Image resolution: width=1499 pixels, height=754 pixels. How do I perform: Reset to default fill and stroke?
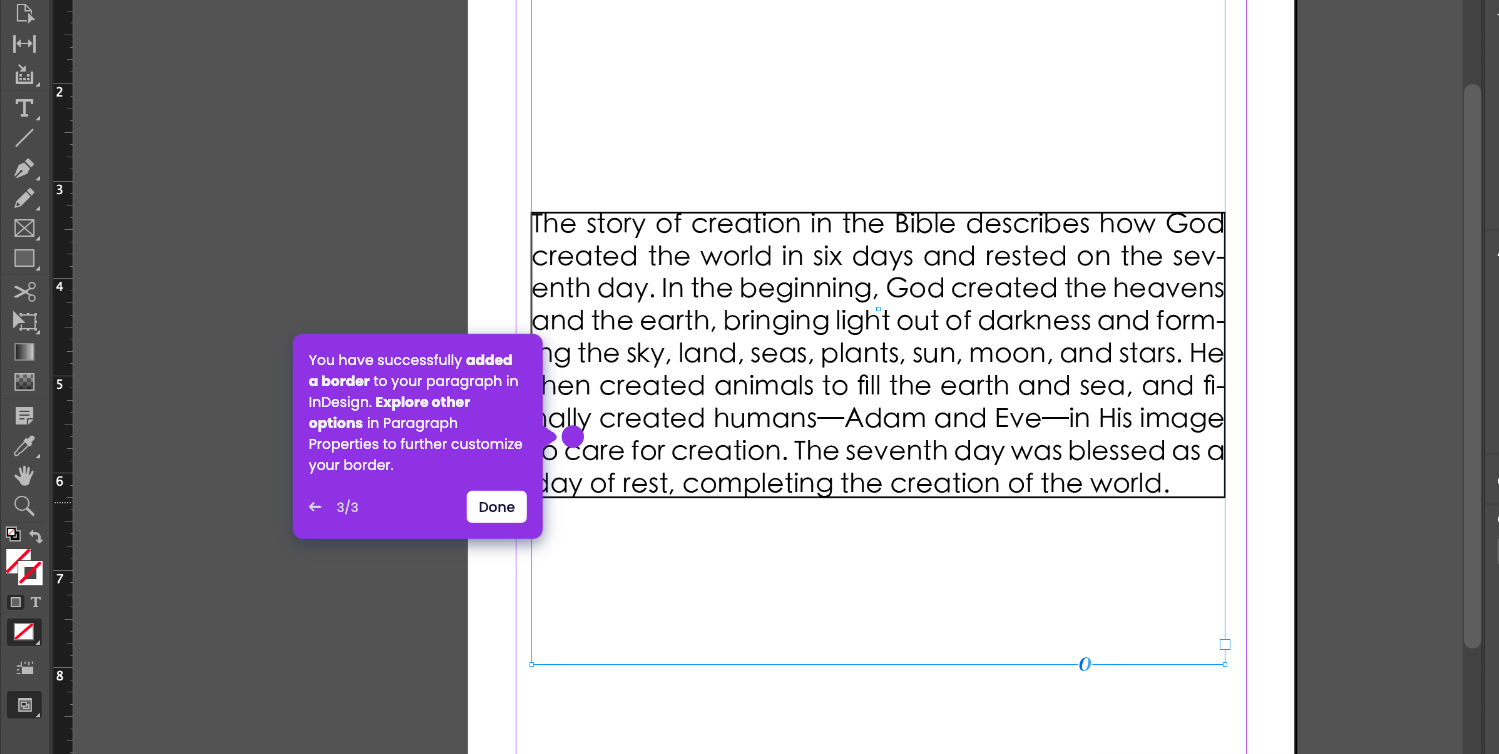(x=13, y=534)
